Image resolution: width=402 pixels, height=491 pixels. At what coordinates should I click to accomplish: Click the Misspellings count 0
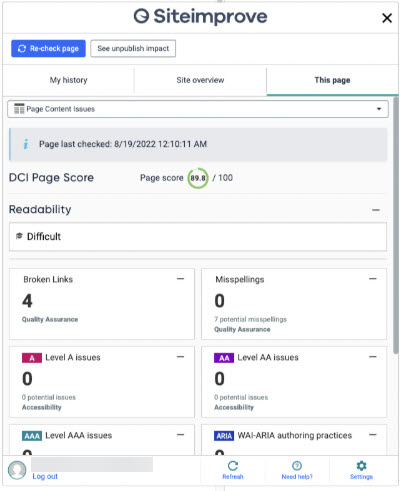tap(219, 301)
